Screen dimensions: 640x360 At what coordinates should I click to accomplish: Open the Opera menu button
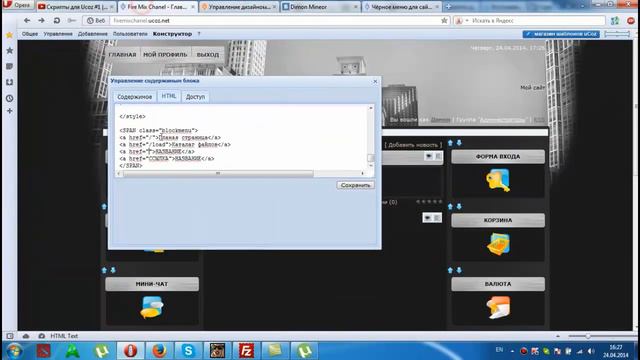click(x=18, y=5)
